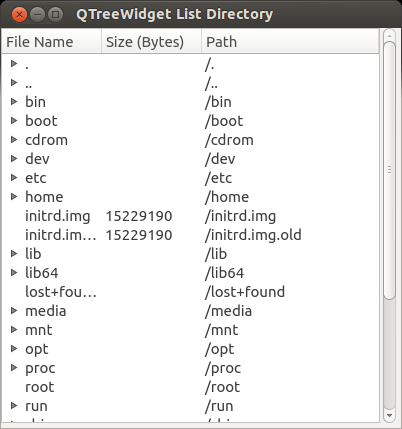Screen dimensions: 402x429
Task: Click the /proc path cell
Action: [x=223, y=368]
